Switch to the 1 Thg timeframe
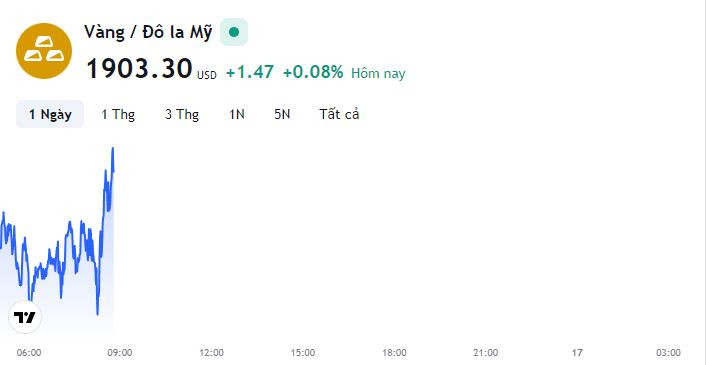Screen dimensions: 707x365 coord(118,114)
